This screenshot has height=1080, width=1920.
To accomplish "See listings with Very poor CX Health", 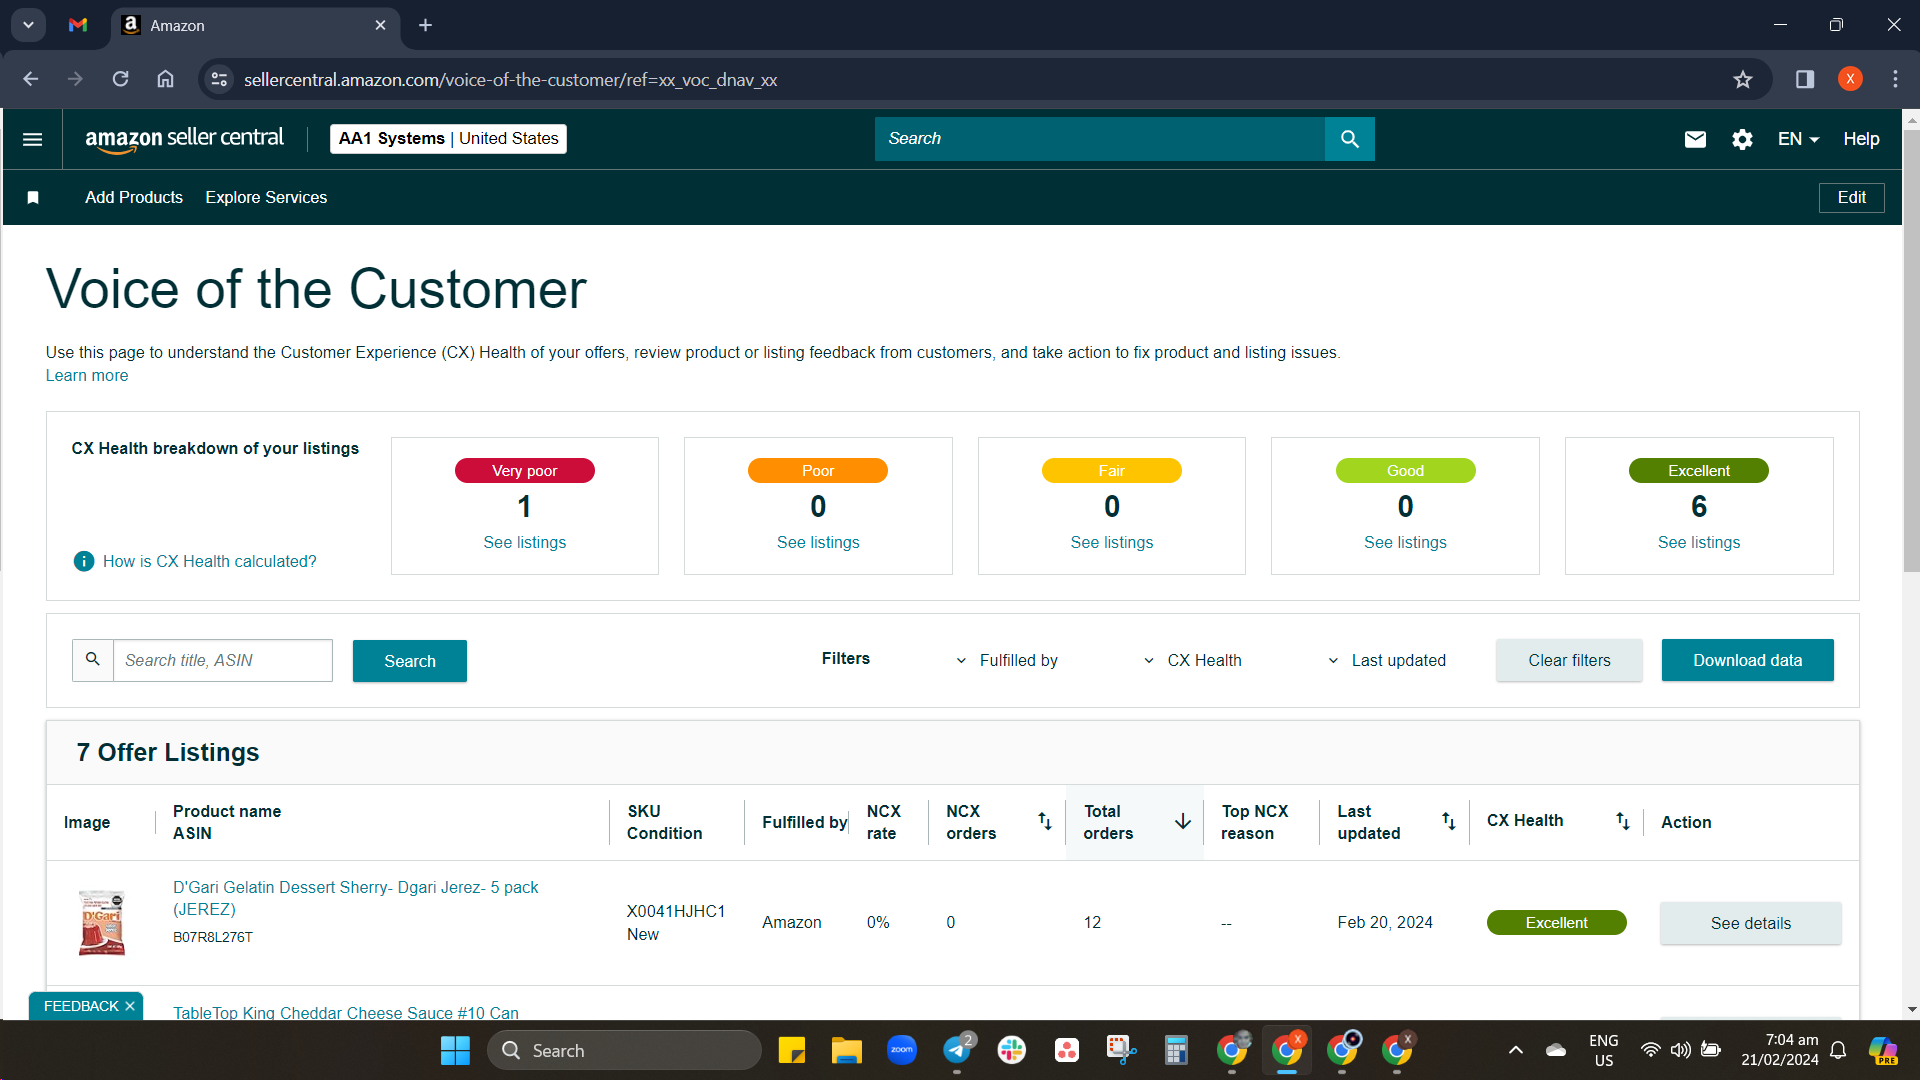I will pos(524,542).
